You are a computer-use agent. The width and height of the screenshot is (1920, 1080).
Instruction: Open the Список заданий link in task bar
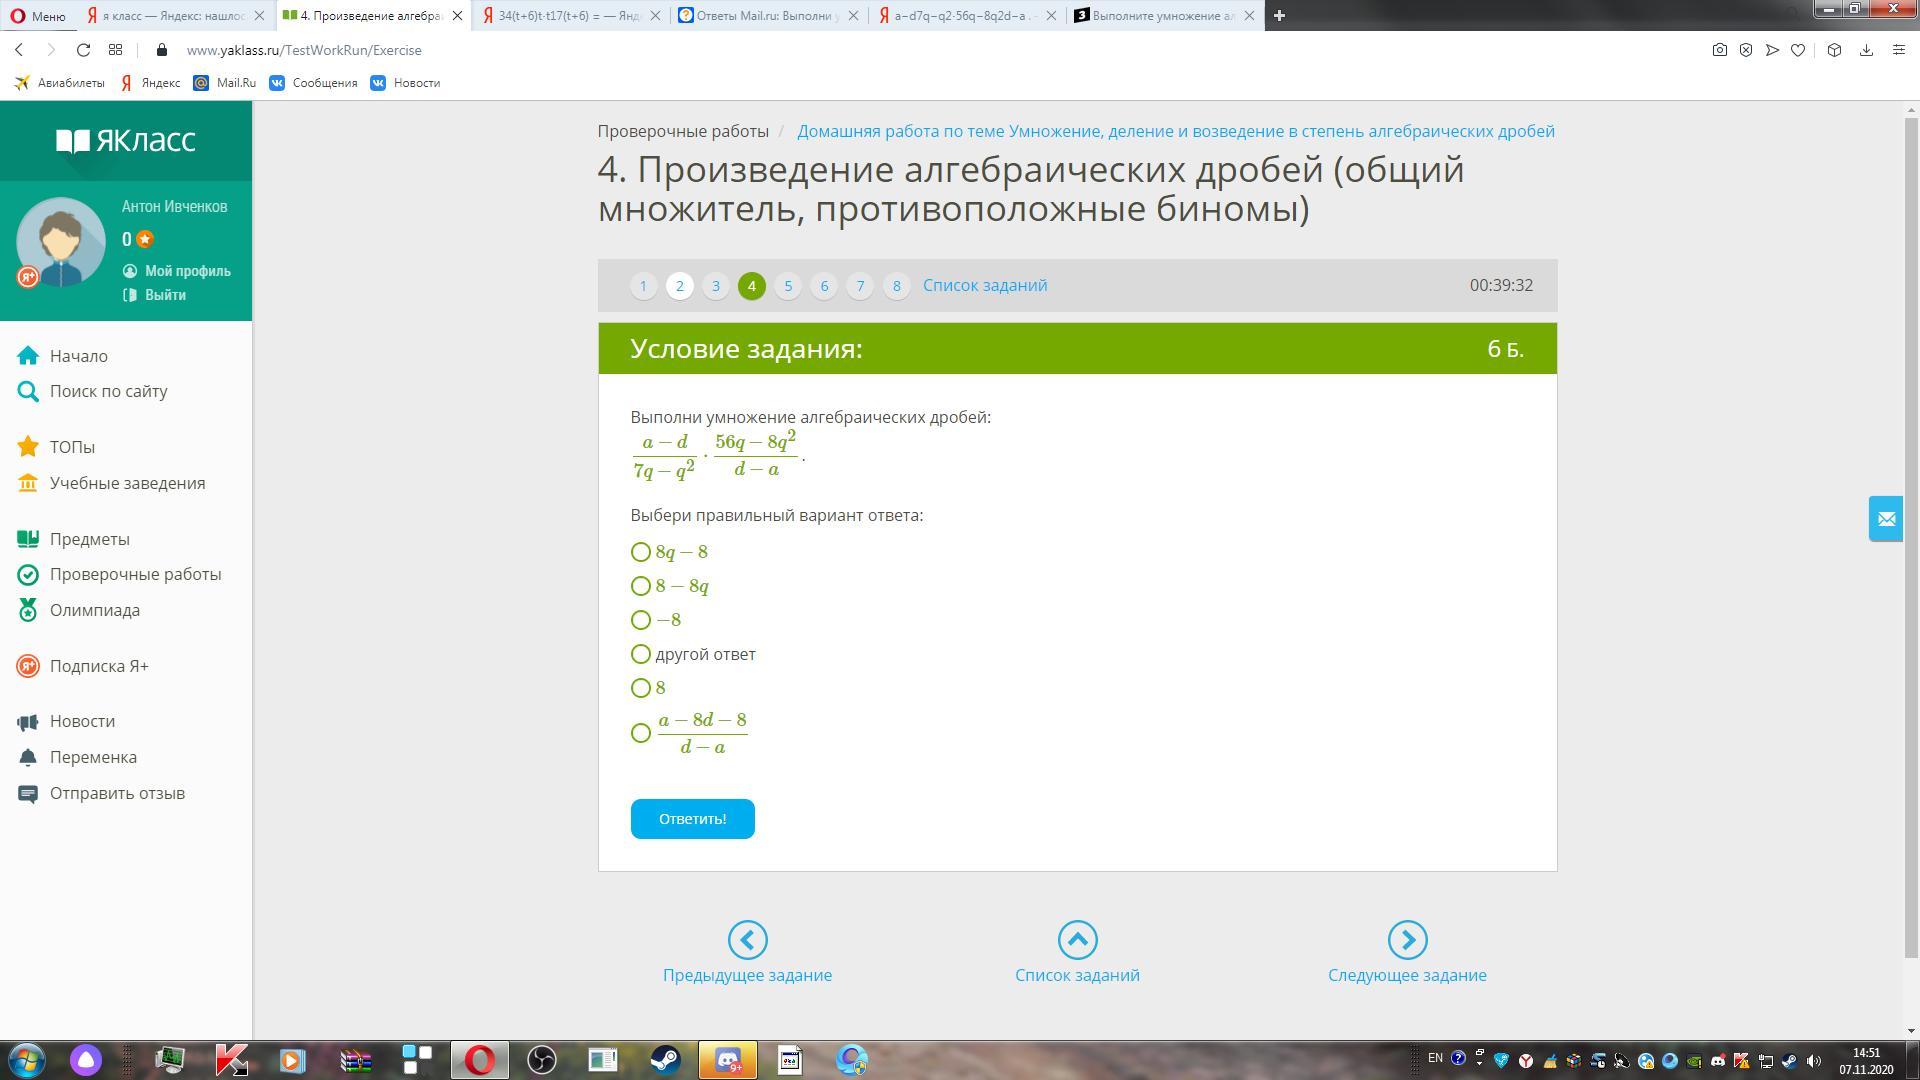984,286
